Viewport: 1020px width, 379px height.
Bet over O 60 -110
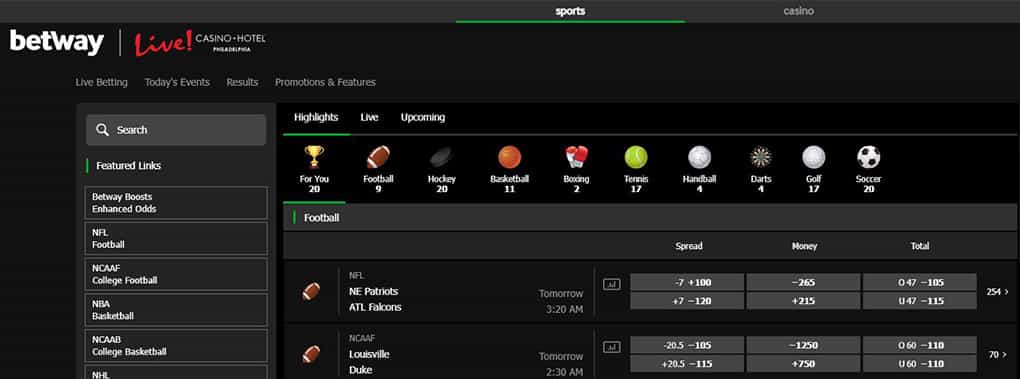click(x=920, y=345)
